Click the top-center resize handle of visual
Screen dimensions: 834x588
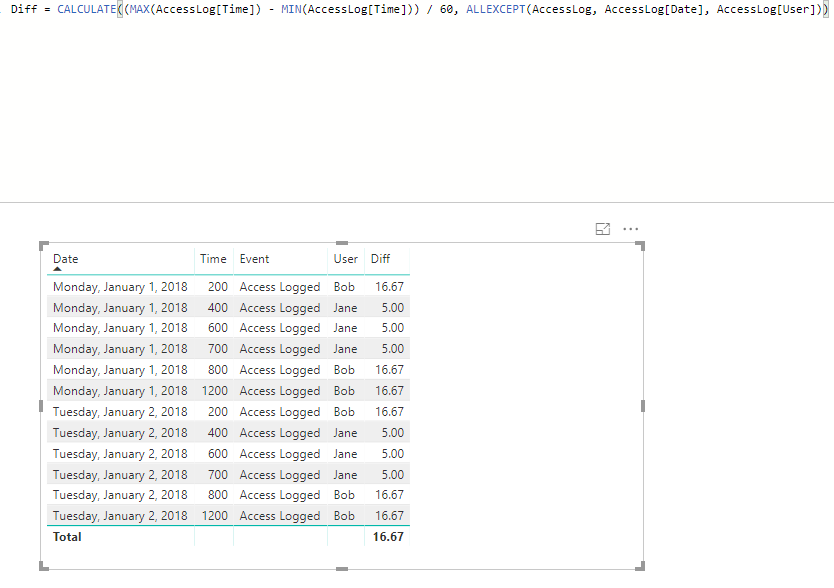pyautogui.click(x=342, y=243)
